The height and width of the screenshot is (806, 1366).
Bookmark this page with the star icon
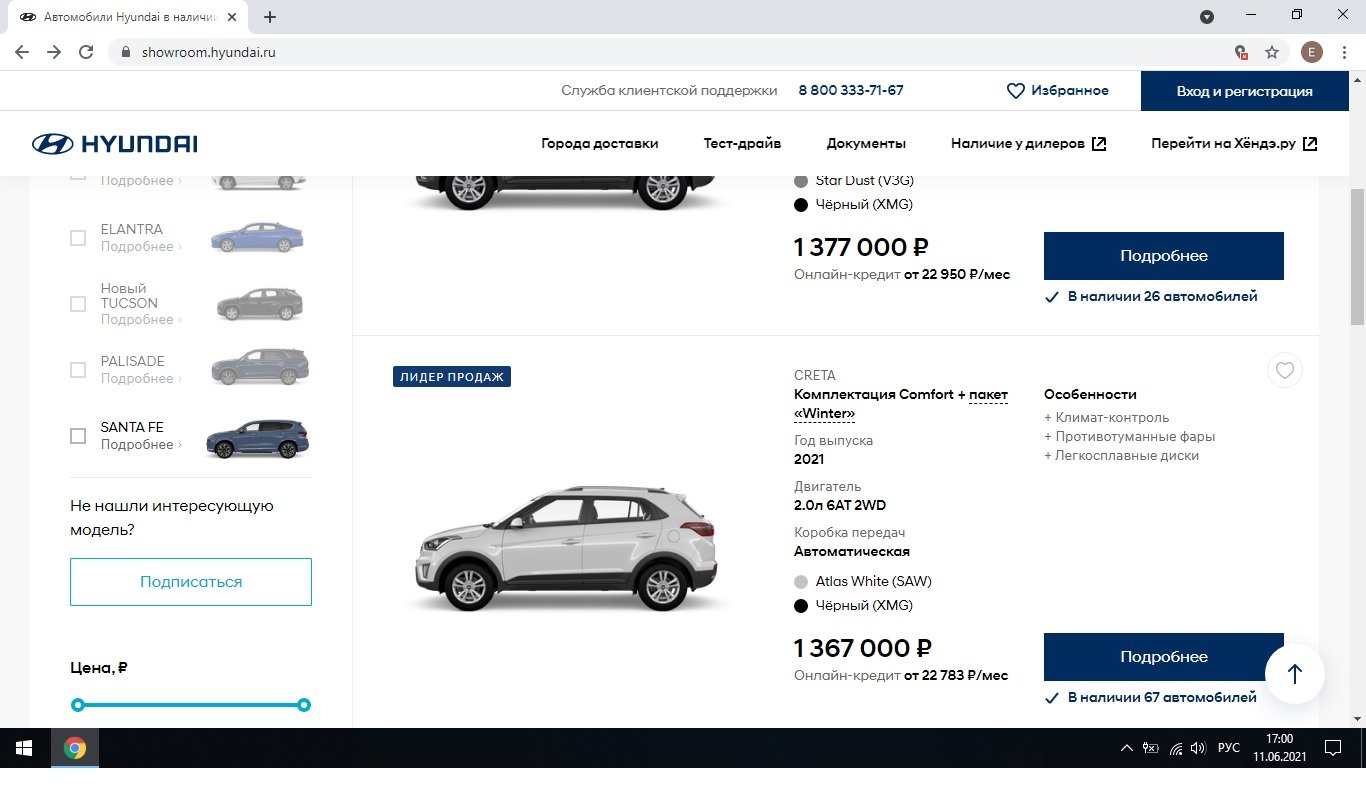pyautogui.click(x=1272, y=52)
